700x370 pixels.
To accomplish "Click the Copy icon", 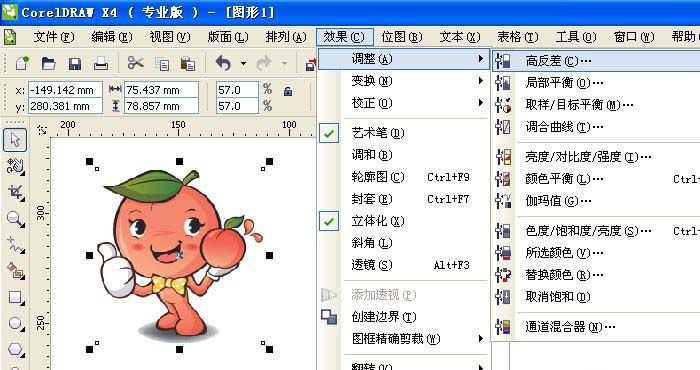I will tap(162, 64).
